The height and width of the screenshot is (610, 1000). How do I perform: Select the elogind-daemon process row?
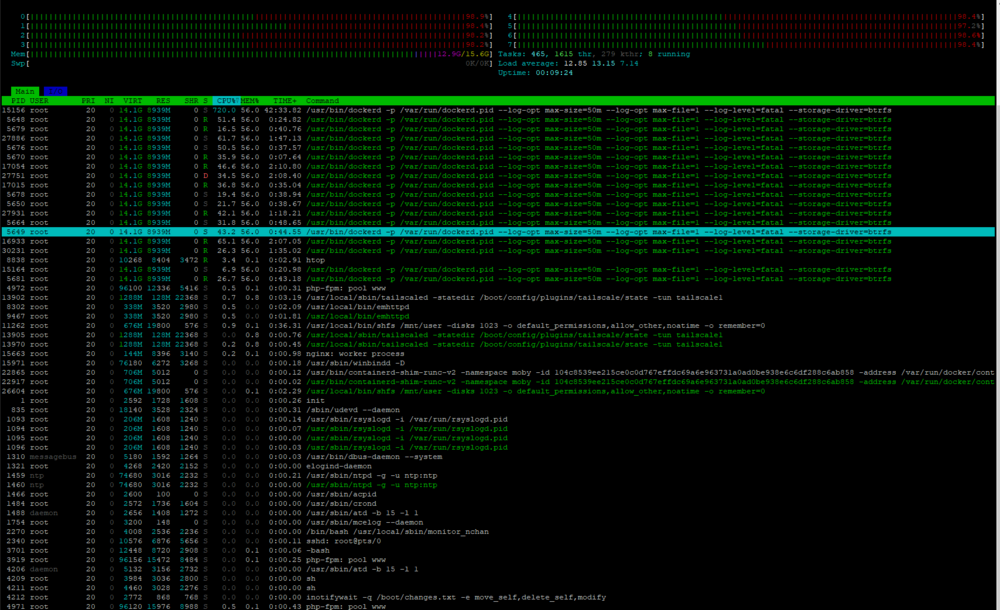tap(497, 466)
